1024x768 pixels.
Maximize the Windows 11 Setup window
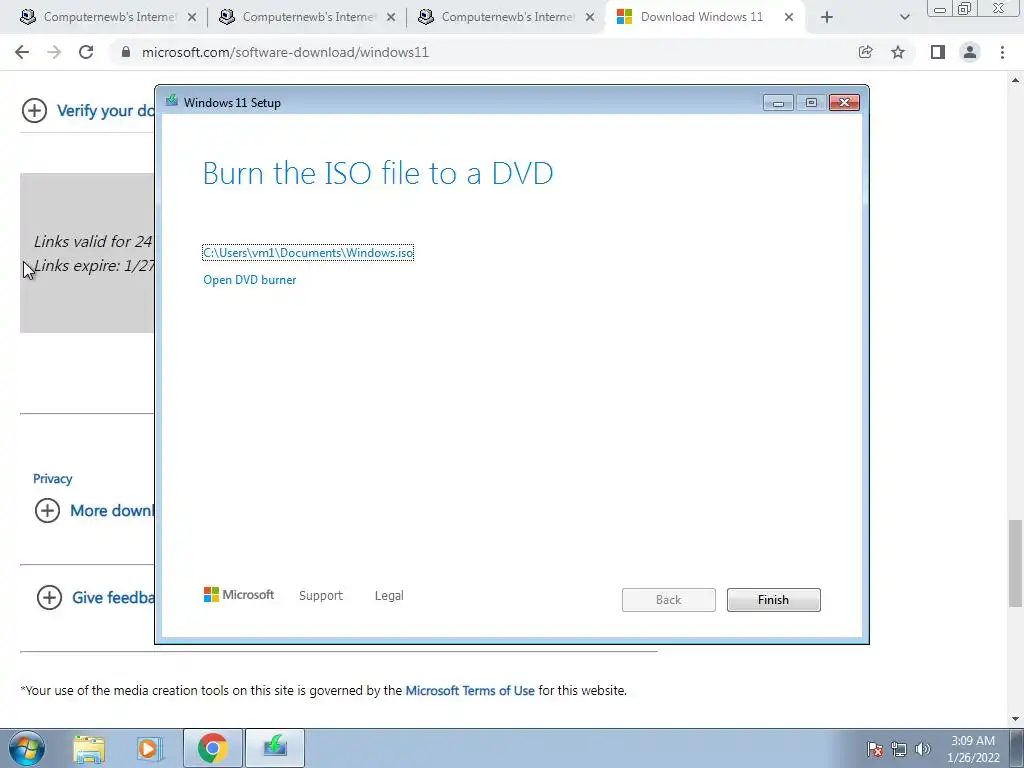pos(811,103)
